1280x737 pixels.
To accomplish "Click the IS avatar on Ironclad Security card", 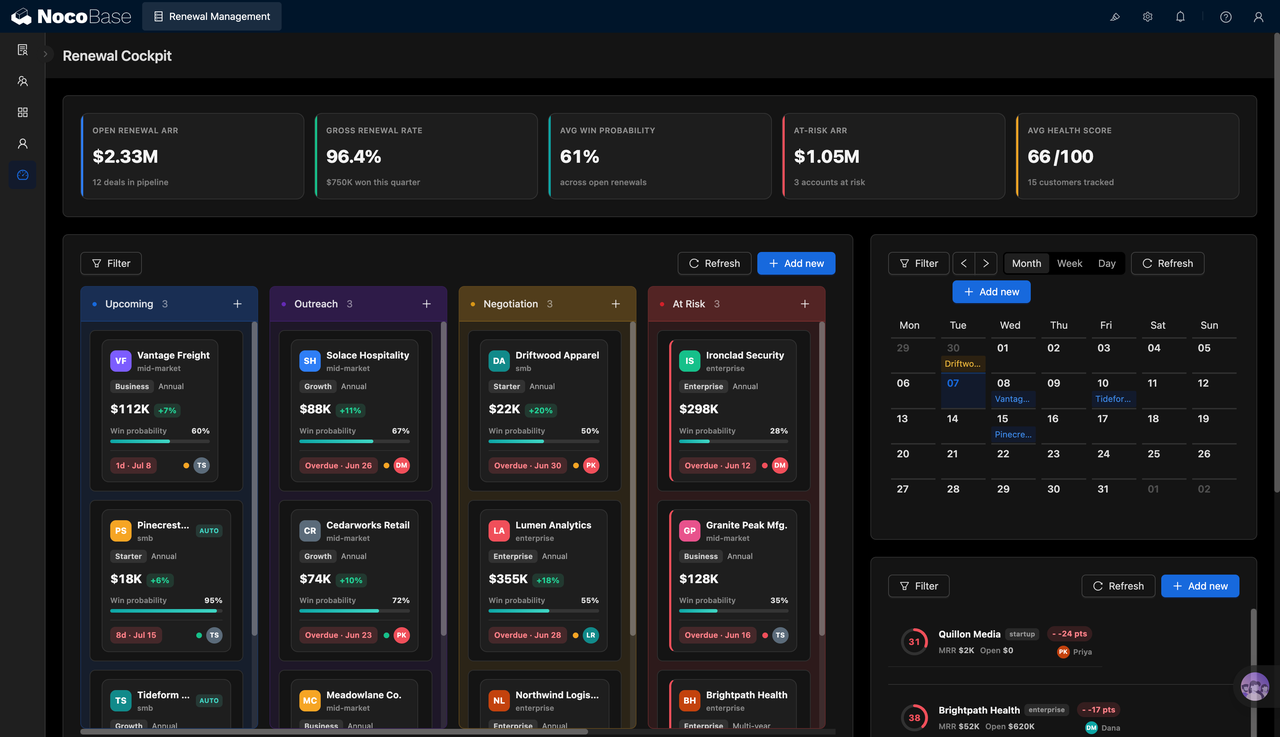I will pyautogui.click(x=689, y=361).
